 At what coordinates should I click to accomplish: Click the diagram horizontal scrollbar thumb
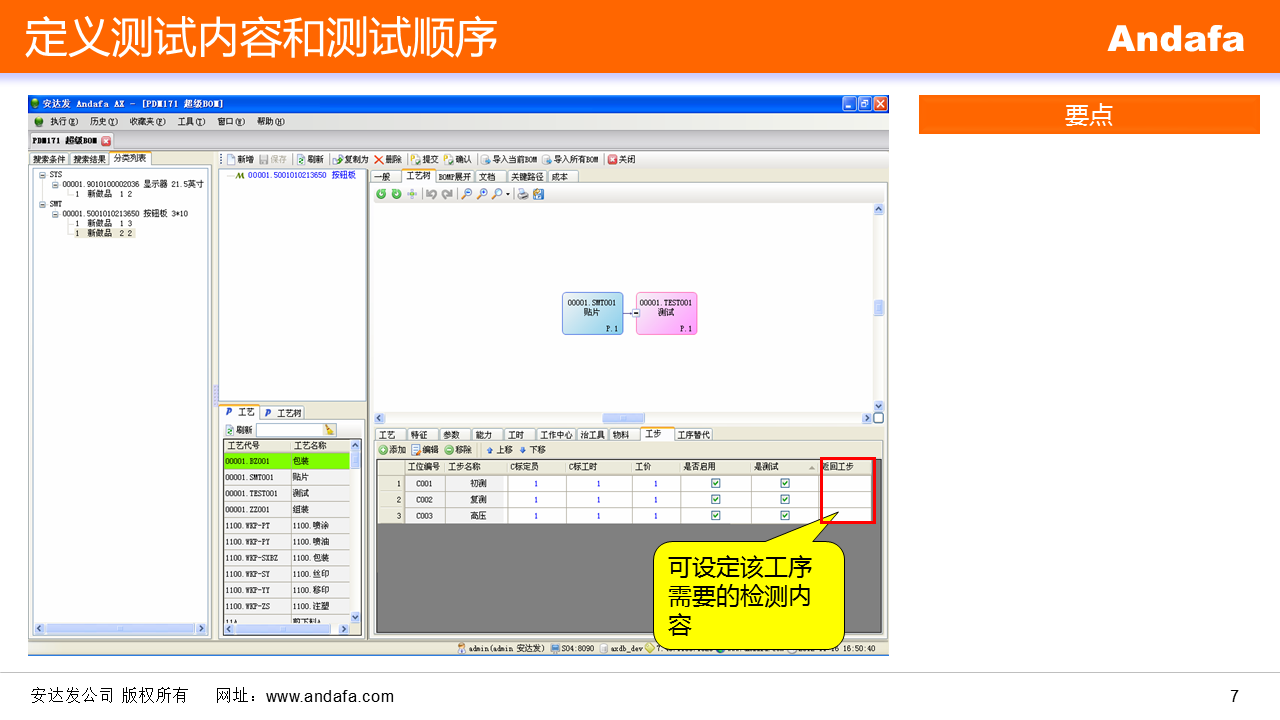[x=623, y=418]
